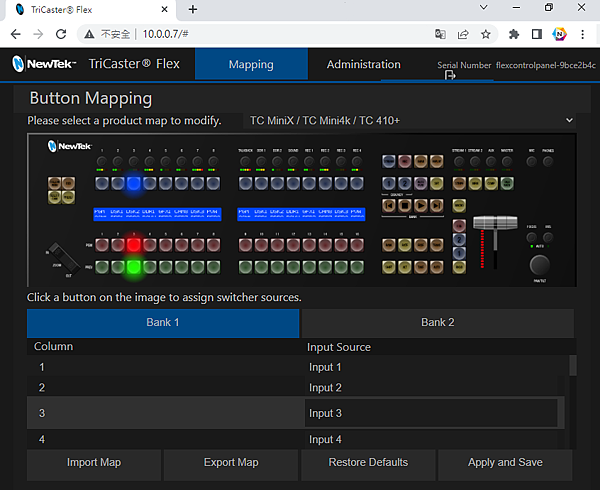Click the share page icon in address bar
600x490 pixels.
pos(463,34)
